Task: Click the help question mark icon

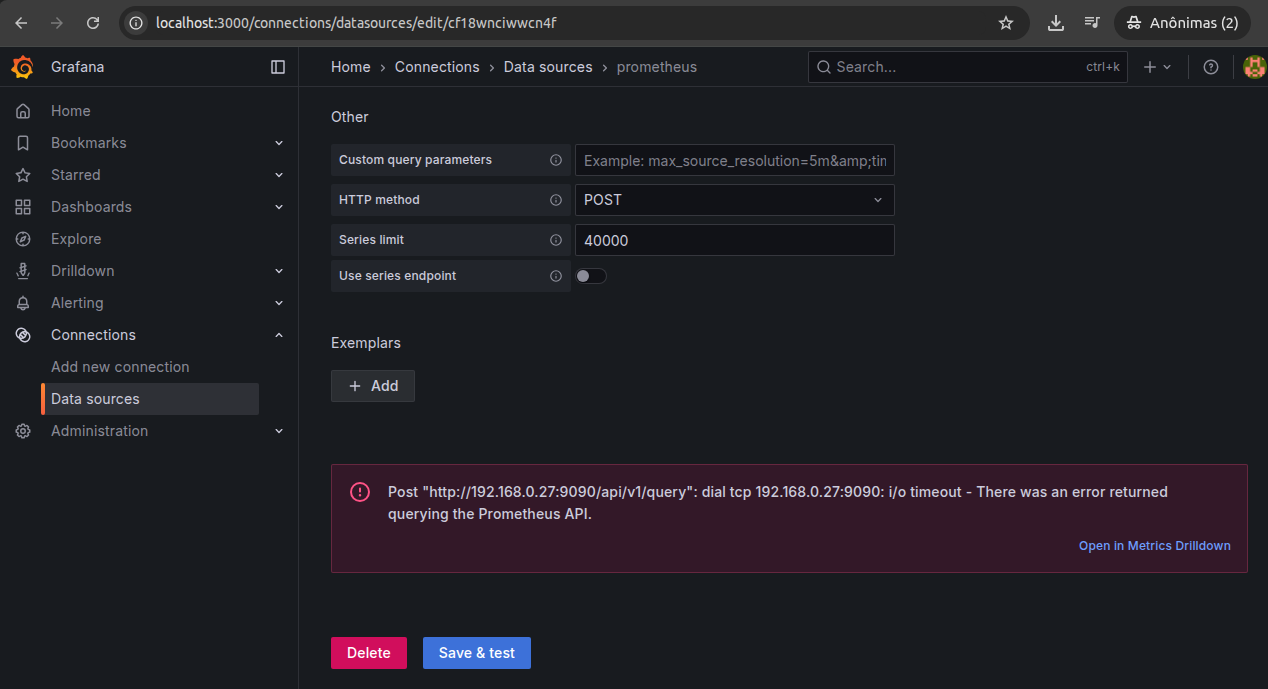Action: coord(1211,67)
